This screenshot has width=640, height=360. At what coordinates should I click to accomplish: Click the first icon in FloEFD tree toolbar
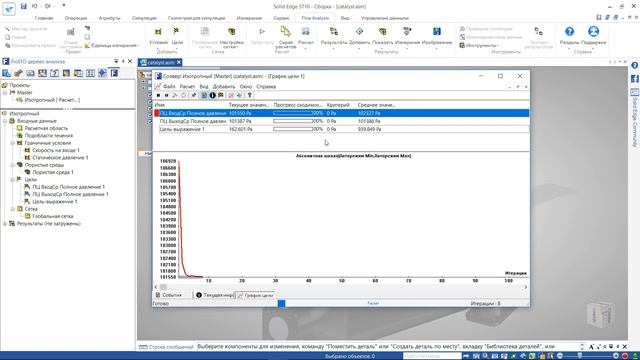(x=7, y=73)
